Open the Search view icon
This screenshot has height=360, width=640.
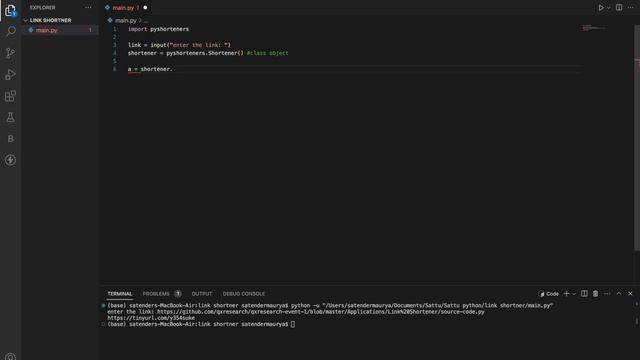coord(10,31)
